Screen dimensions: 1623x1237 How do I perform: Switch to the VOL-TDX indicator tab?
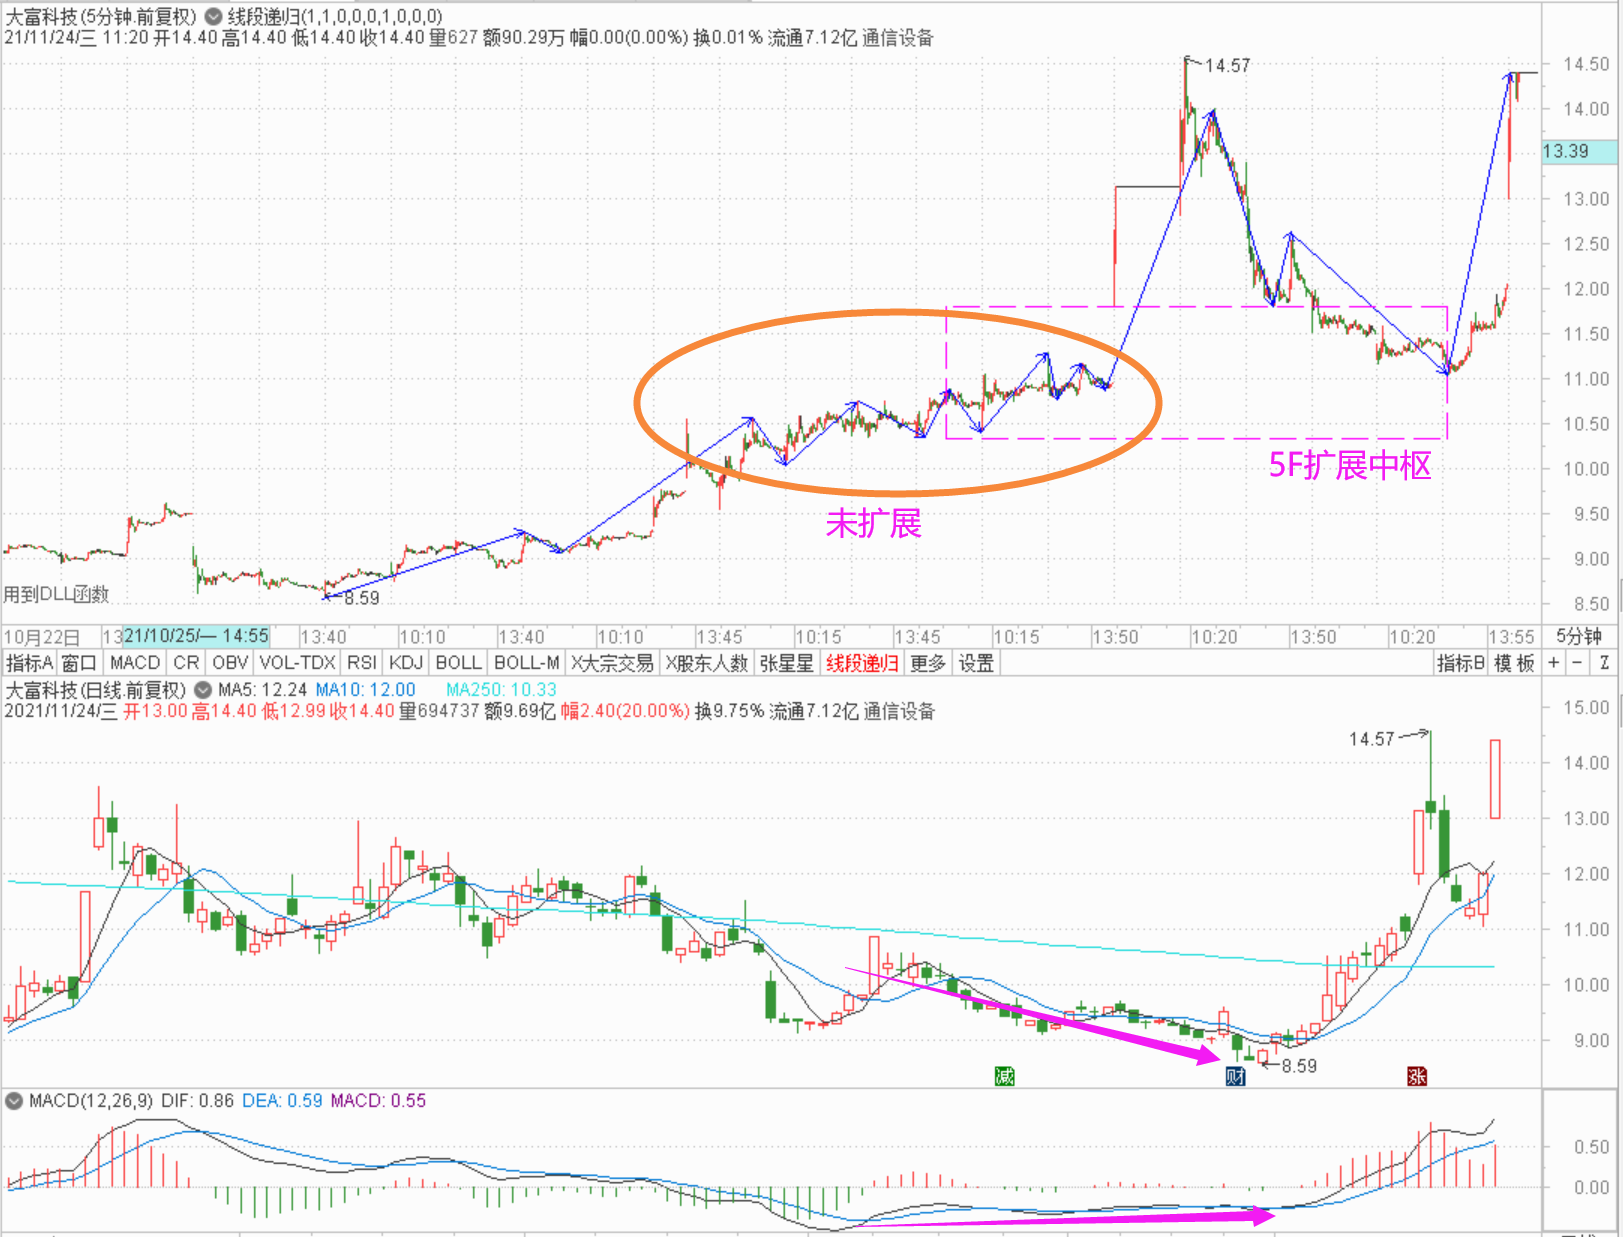[x=297, y=663]
